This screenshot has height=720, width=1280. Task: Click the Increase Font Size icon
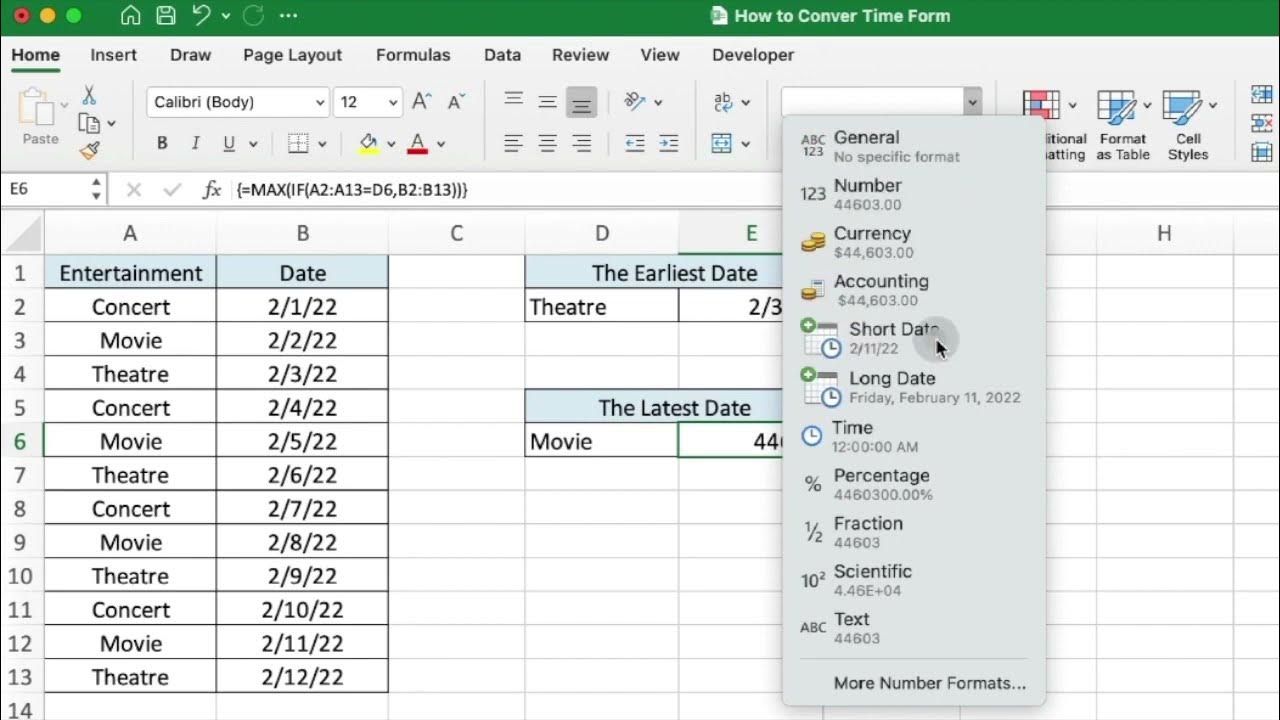tap(422, 102)
